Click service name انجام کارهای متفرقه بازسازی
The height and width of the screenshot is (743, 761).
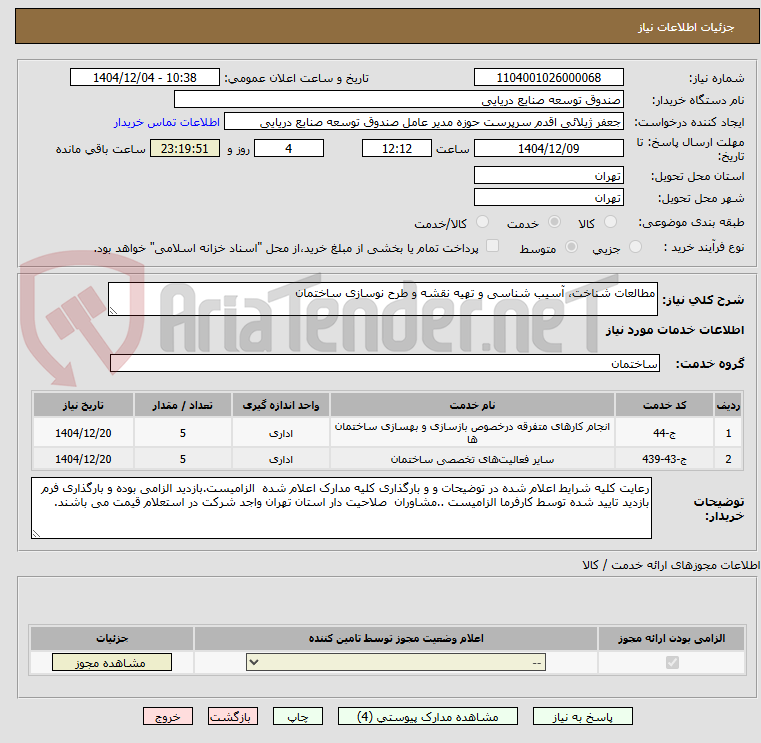(x=472, y=433)
